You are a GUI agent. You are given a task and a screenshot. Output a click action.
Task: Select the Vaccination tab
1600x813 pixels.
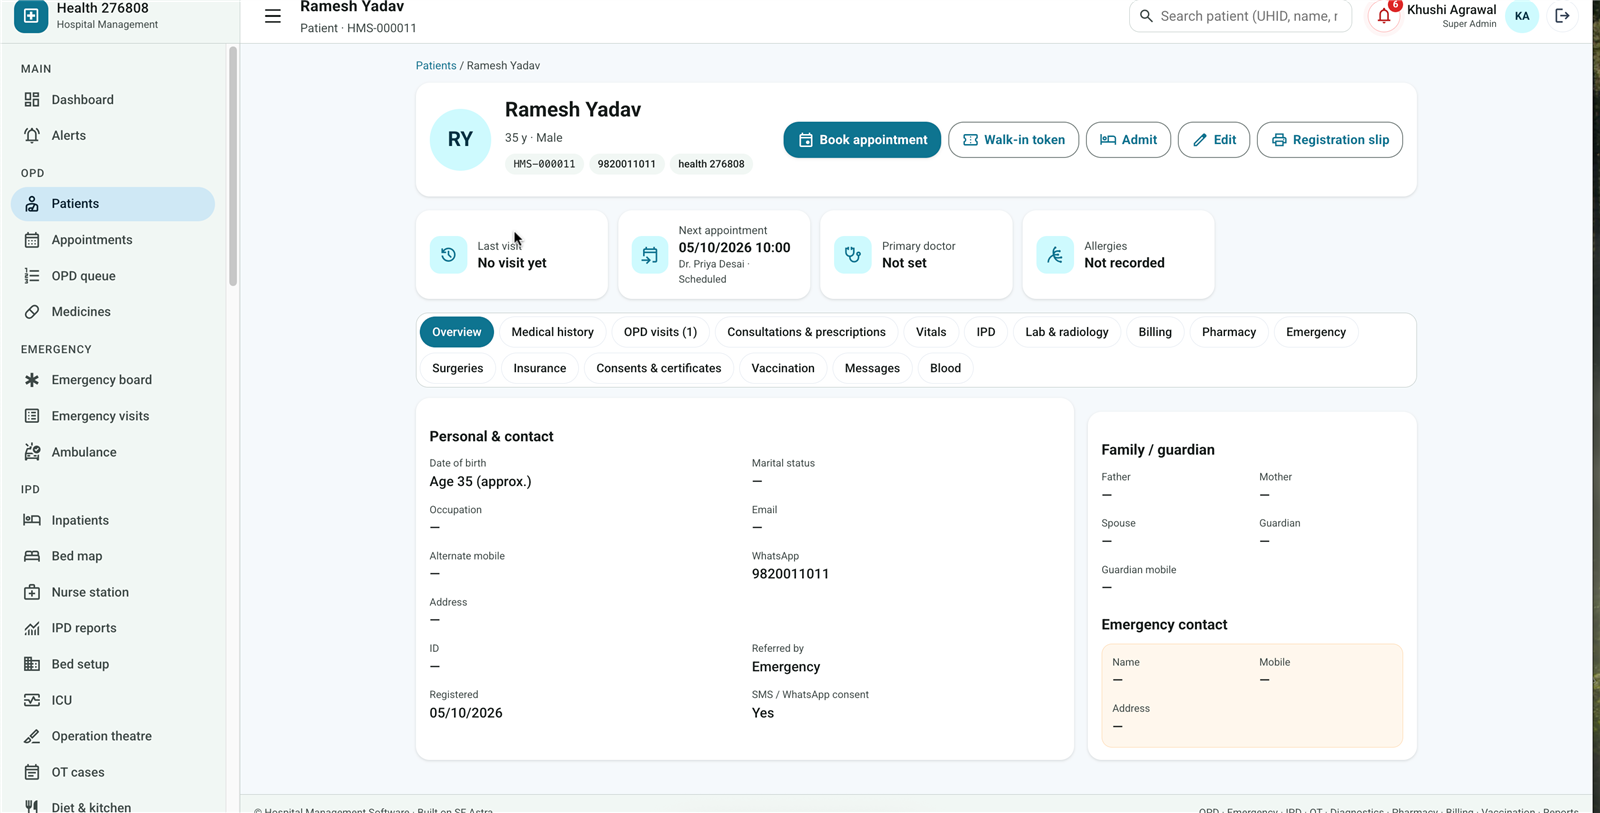pyautogui.click(x=783, y=368)
